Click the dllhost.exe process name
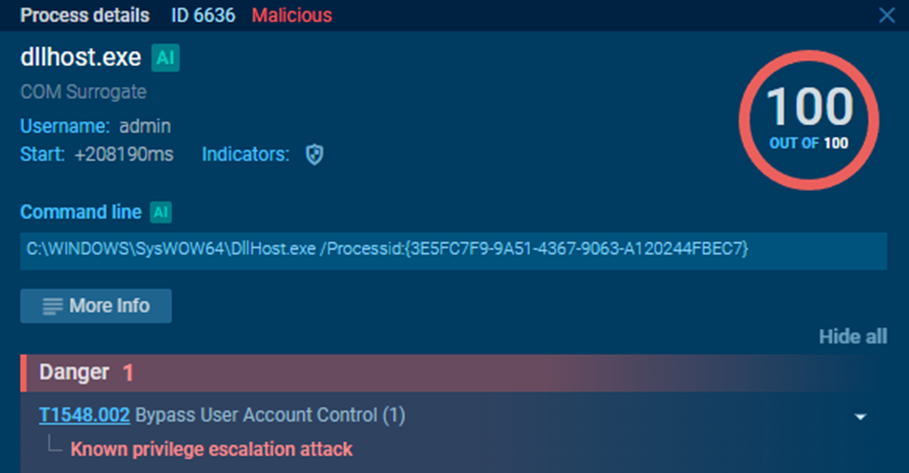Viewport: 909px width, 473px height. [x=81, y=57]
